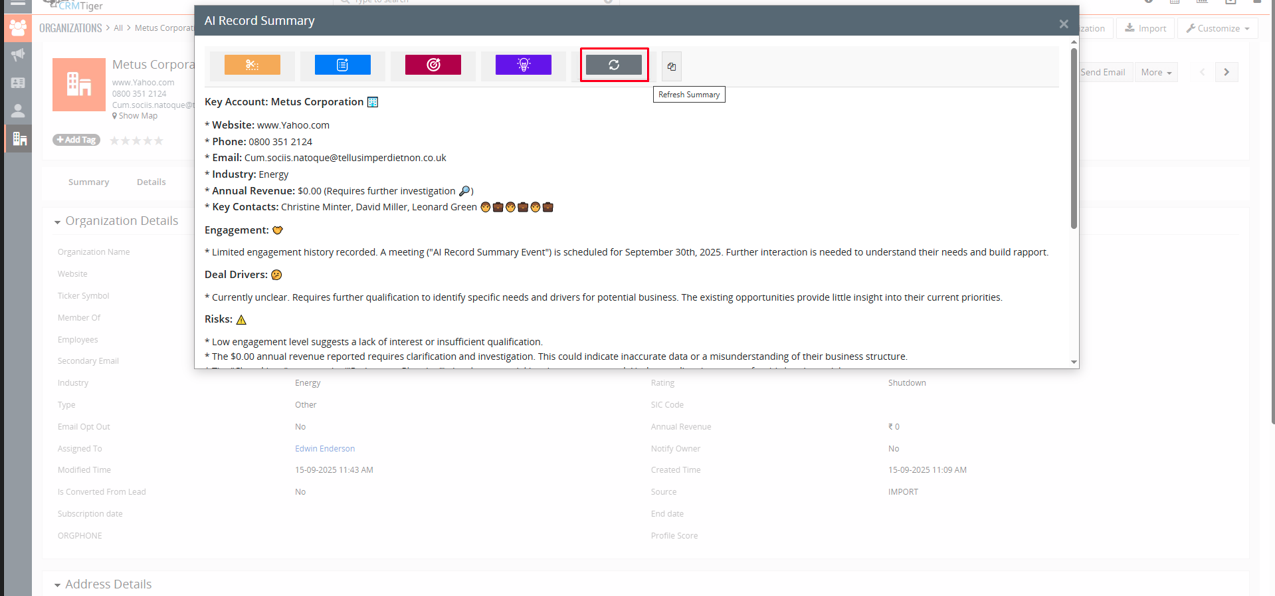
Task: Refresh the AI summary with the gray button
Action: click(614, 65)
